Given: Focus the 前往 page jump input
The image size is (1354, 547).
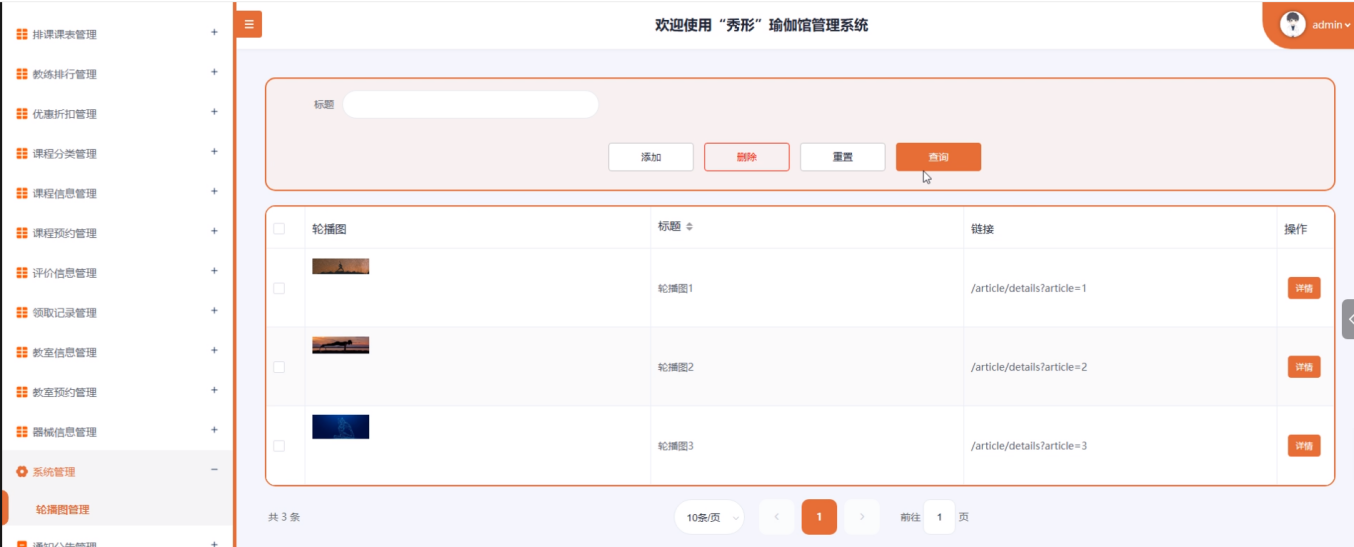Looking at the screenshot, I should (x=939, y=517).
